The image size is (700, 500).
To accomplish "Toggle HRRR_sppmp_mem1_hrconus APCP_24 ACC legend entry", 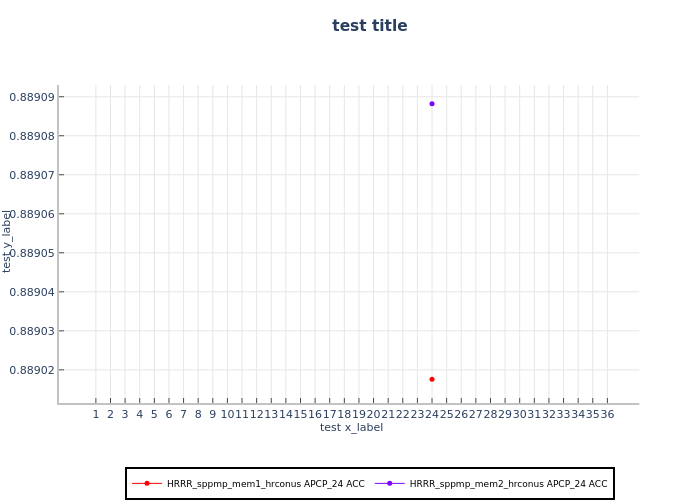I will click(265, 484).
